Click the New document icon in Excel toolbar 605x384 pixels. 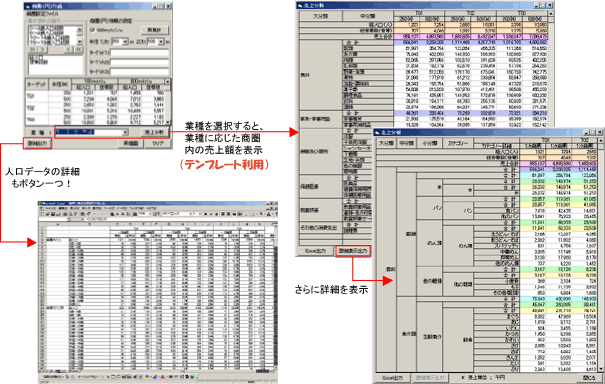(42, 214)
